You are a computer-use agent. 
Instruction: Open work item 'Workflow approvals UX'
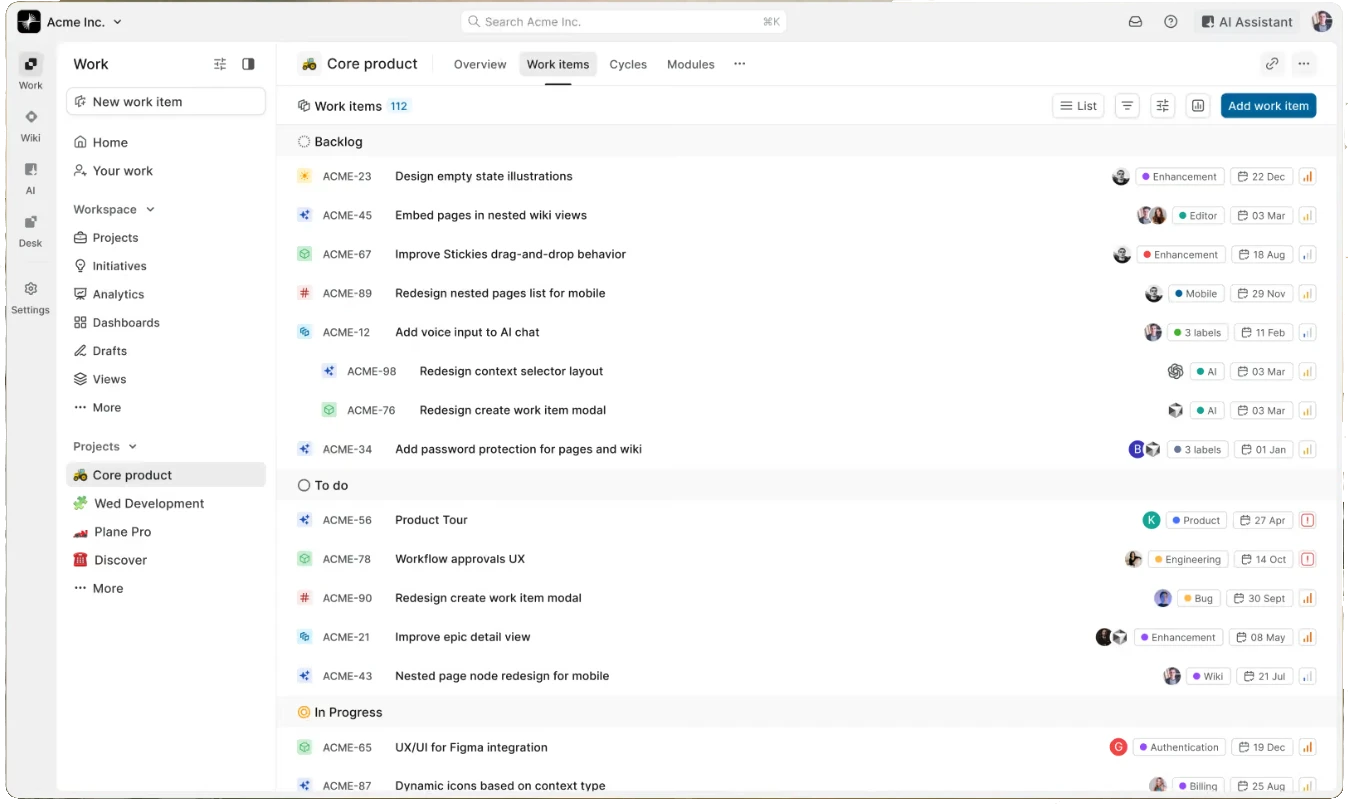click(460, 559)
